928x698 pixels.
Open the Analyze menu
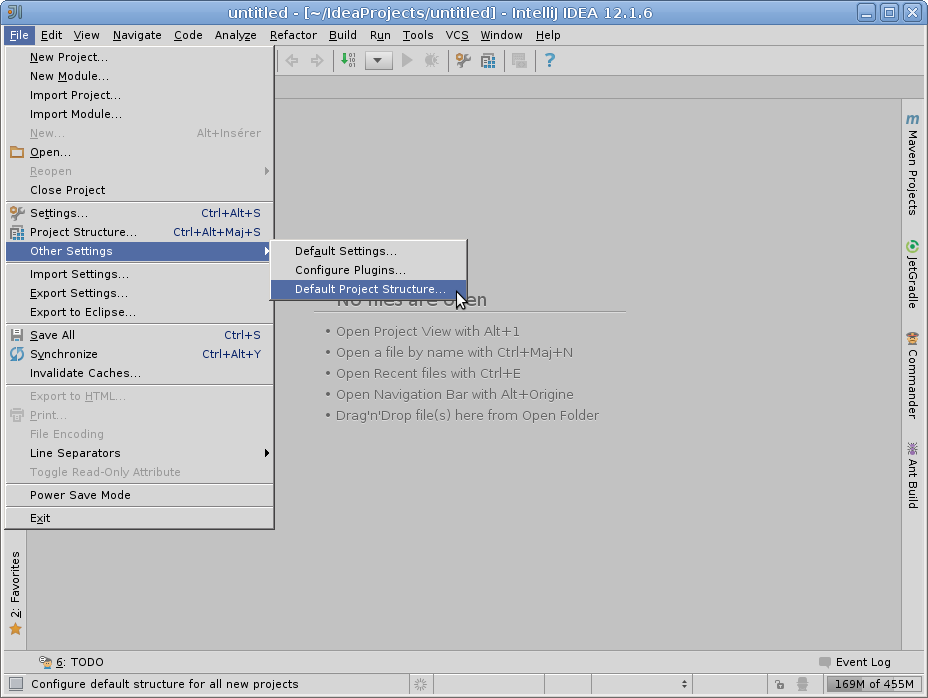[236, 36]
